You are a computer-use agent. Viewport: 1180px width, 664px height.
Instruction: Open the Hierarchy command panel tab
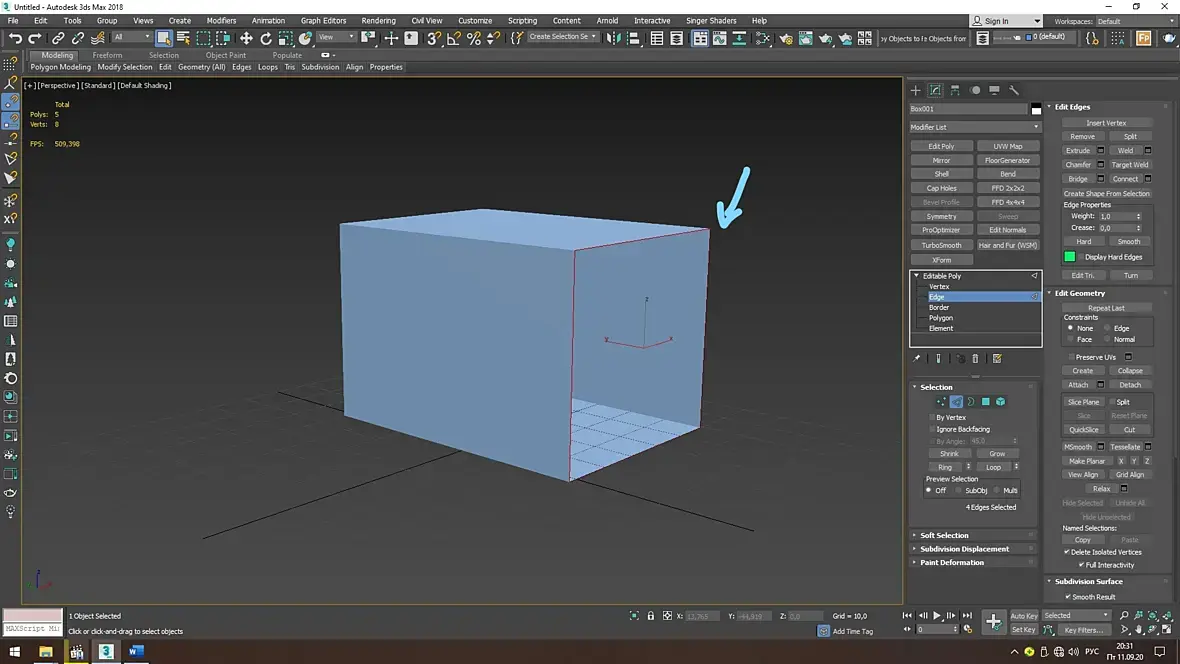point(955,90)
